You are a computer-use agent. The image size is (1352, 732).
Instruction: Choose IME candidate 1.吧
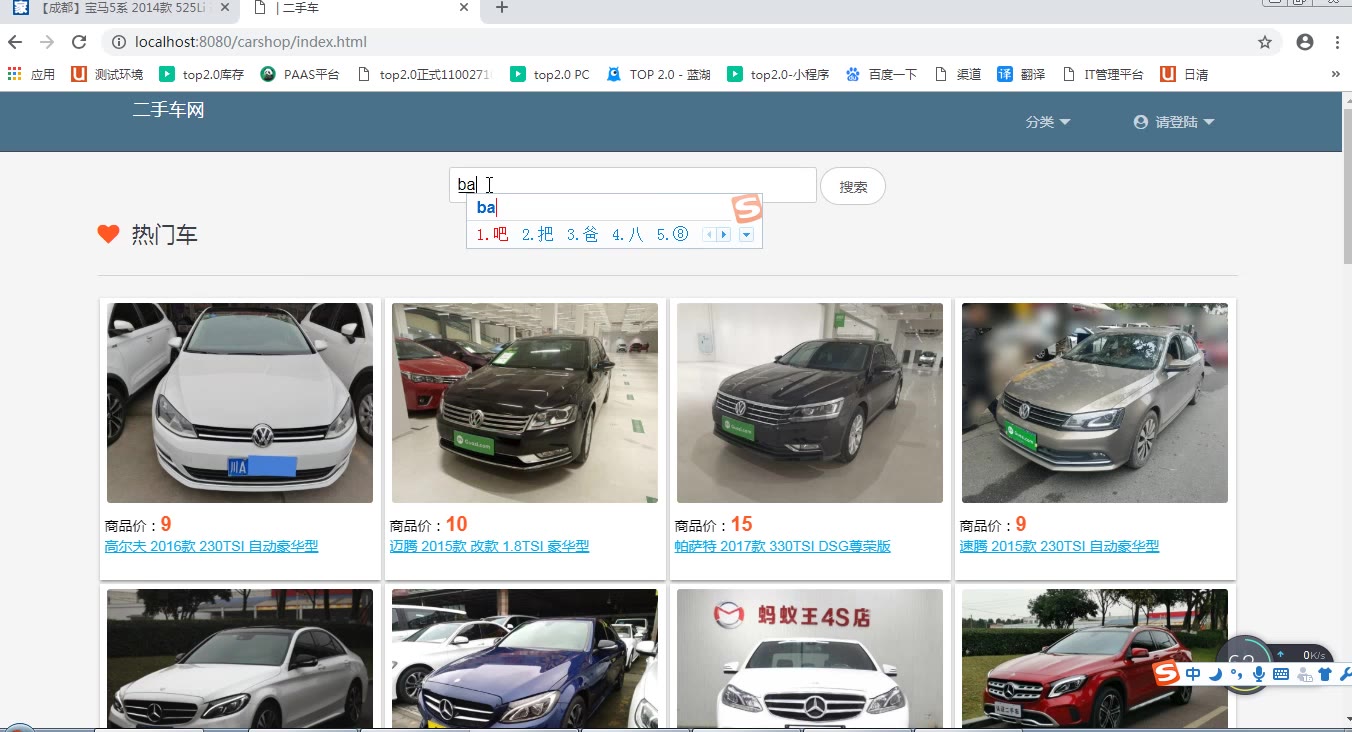tap(491, 235)
